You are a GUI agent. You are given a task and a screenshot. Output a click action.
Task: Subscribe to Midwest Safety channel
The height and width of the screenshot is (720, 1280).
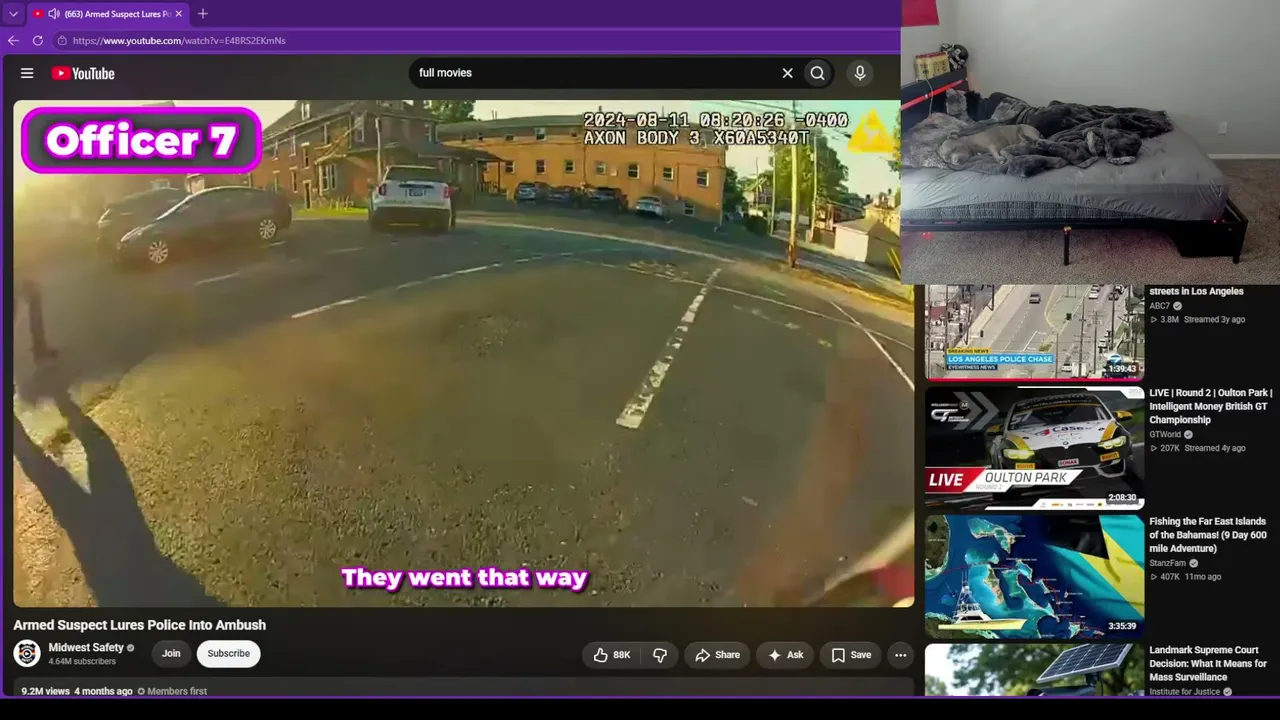[229, 654]
